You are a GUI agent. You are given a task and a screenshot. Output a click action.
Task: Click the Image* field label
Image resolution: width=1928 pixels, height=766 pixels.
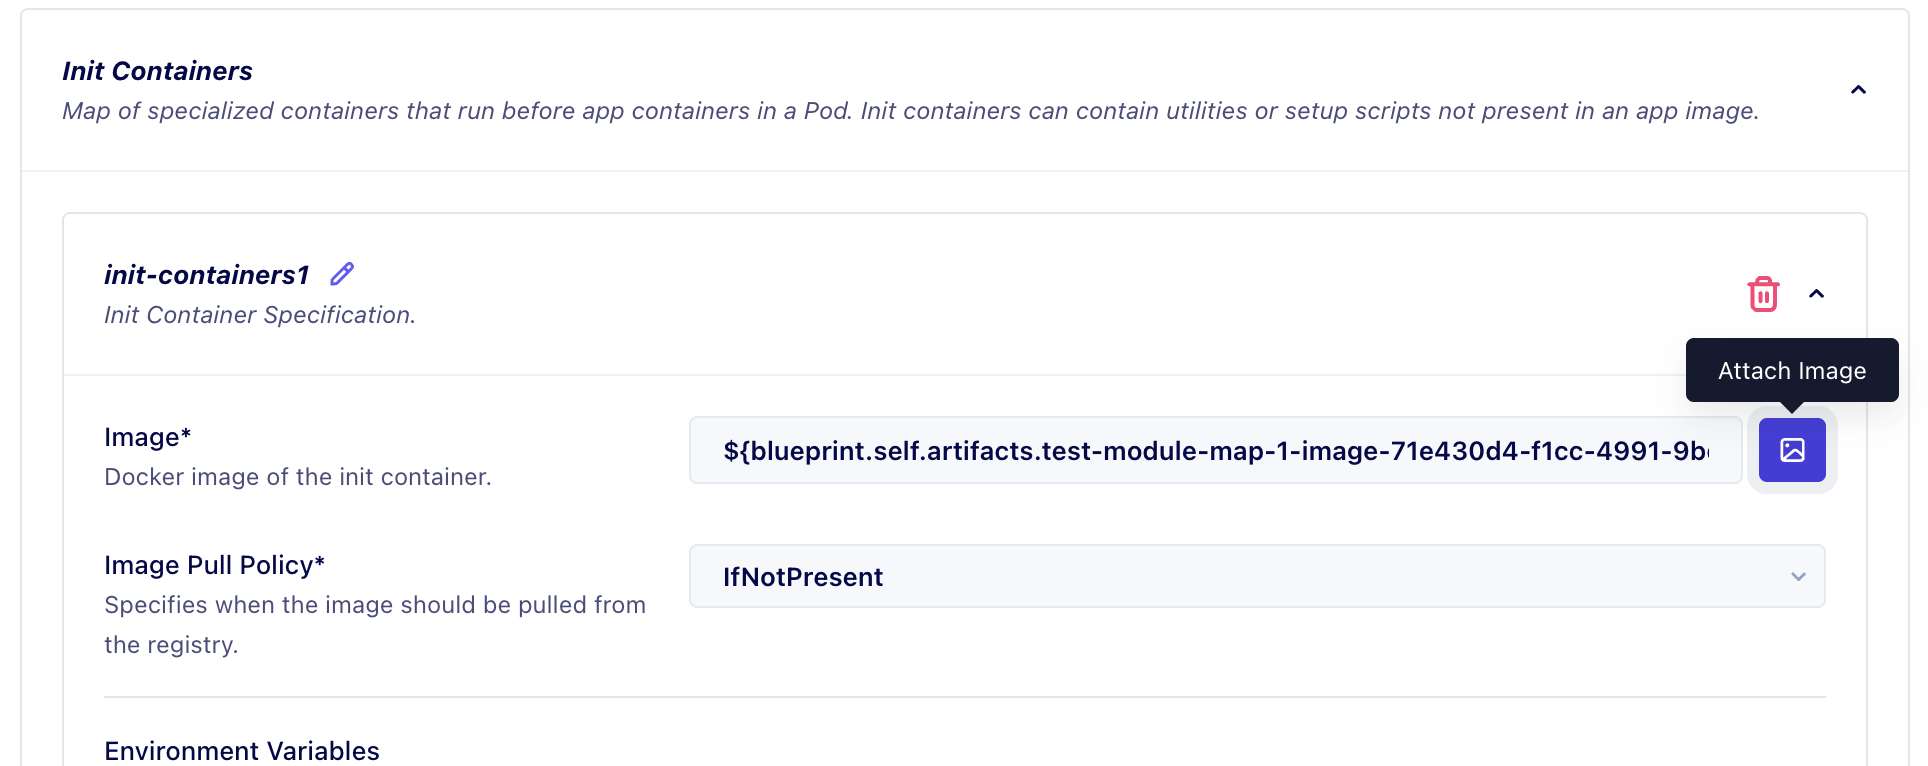(x=147, y=437)
